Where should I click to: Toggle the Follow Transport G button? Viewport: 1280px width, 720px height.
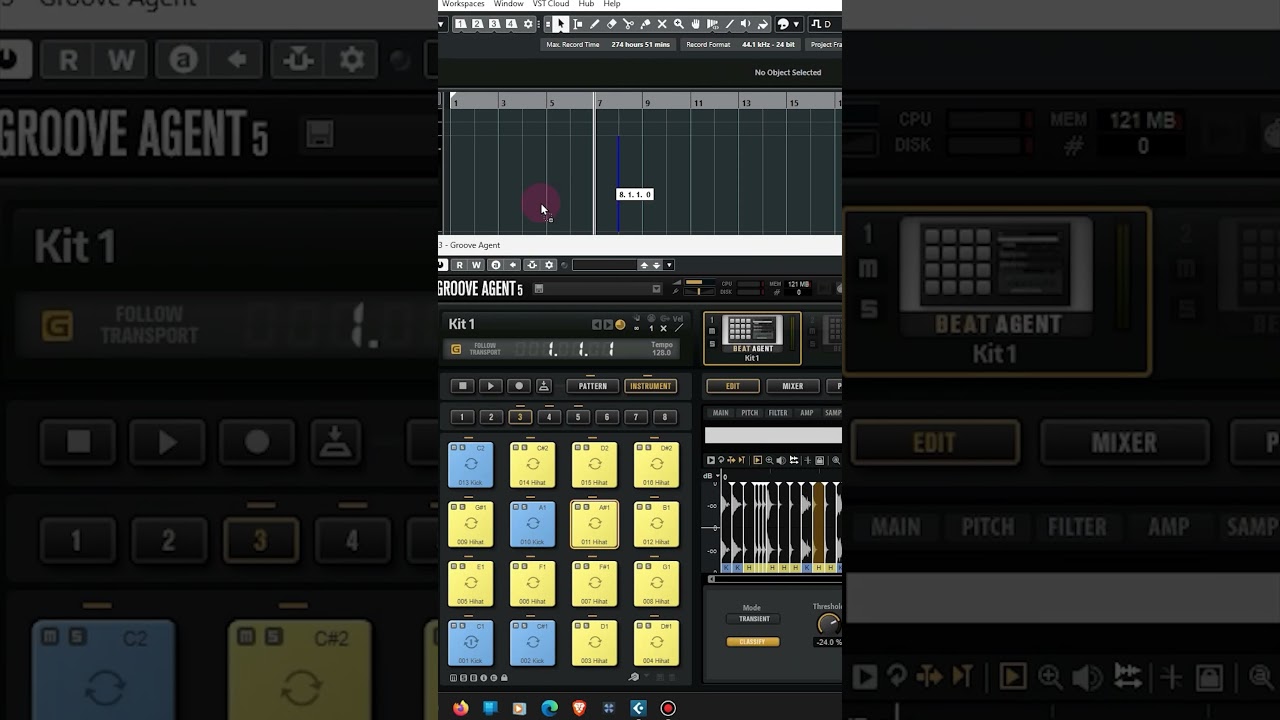coord(456,350)
